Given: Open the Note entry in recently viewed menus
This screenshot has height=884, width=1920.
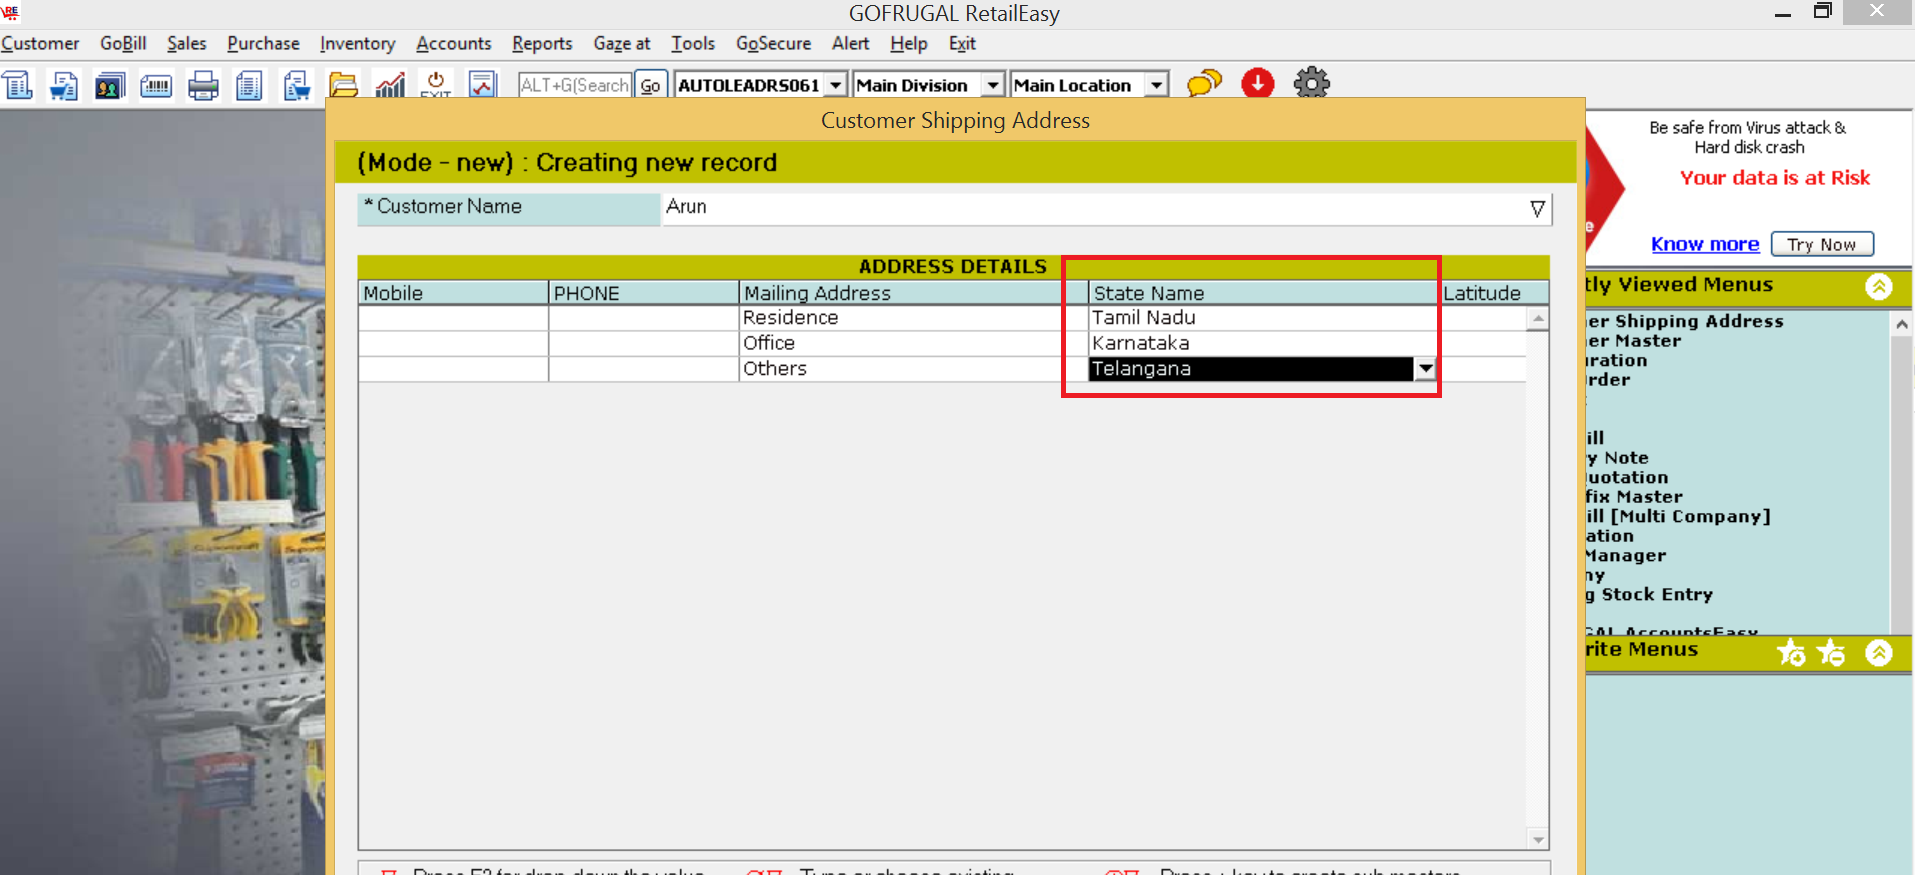Looking at the screenshot, I should 1617,458.
